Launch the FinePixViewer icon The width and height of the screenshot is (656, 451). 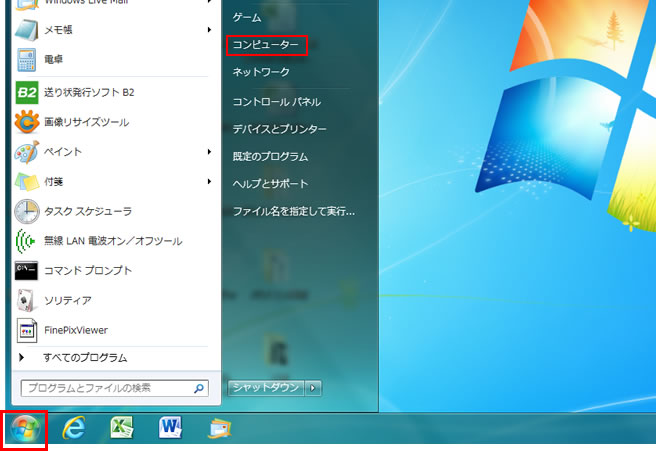[x=27, y=330]
